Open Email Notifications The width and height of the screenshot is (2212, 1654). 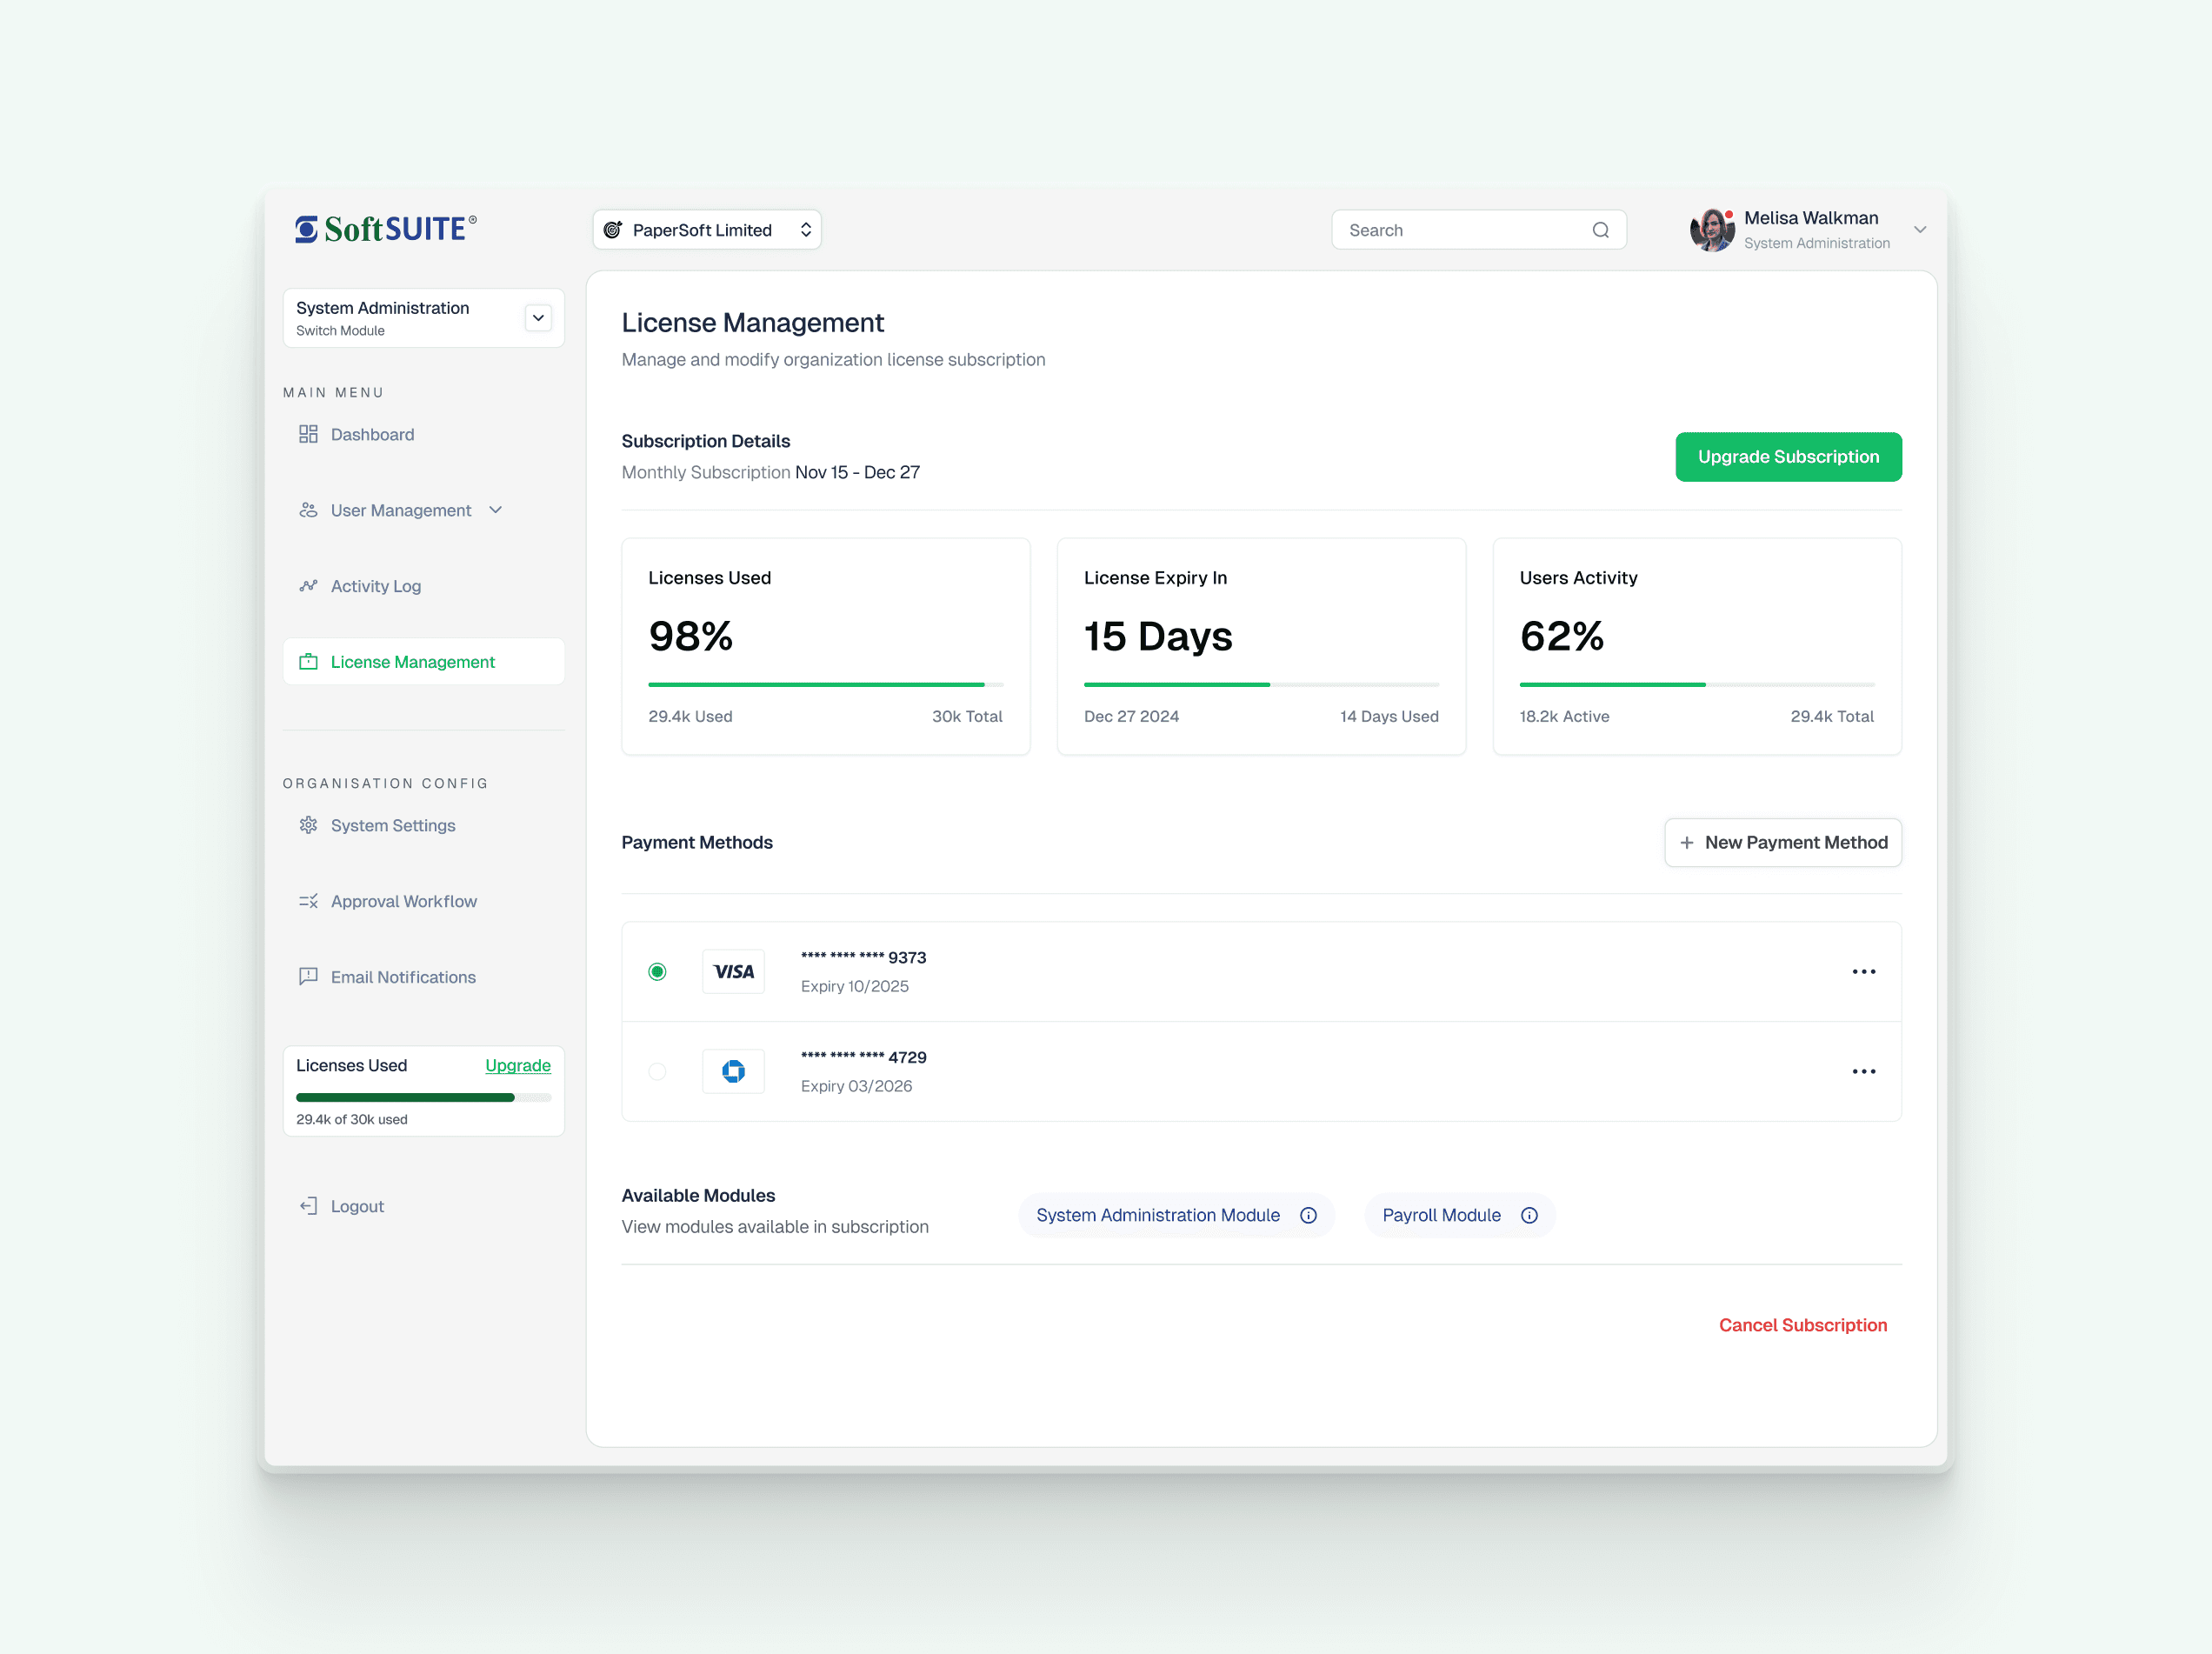coord(423,977)
